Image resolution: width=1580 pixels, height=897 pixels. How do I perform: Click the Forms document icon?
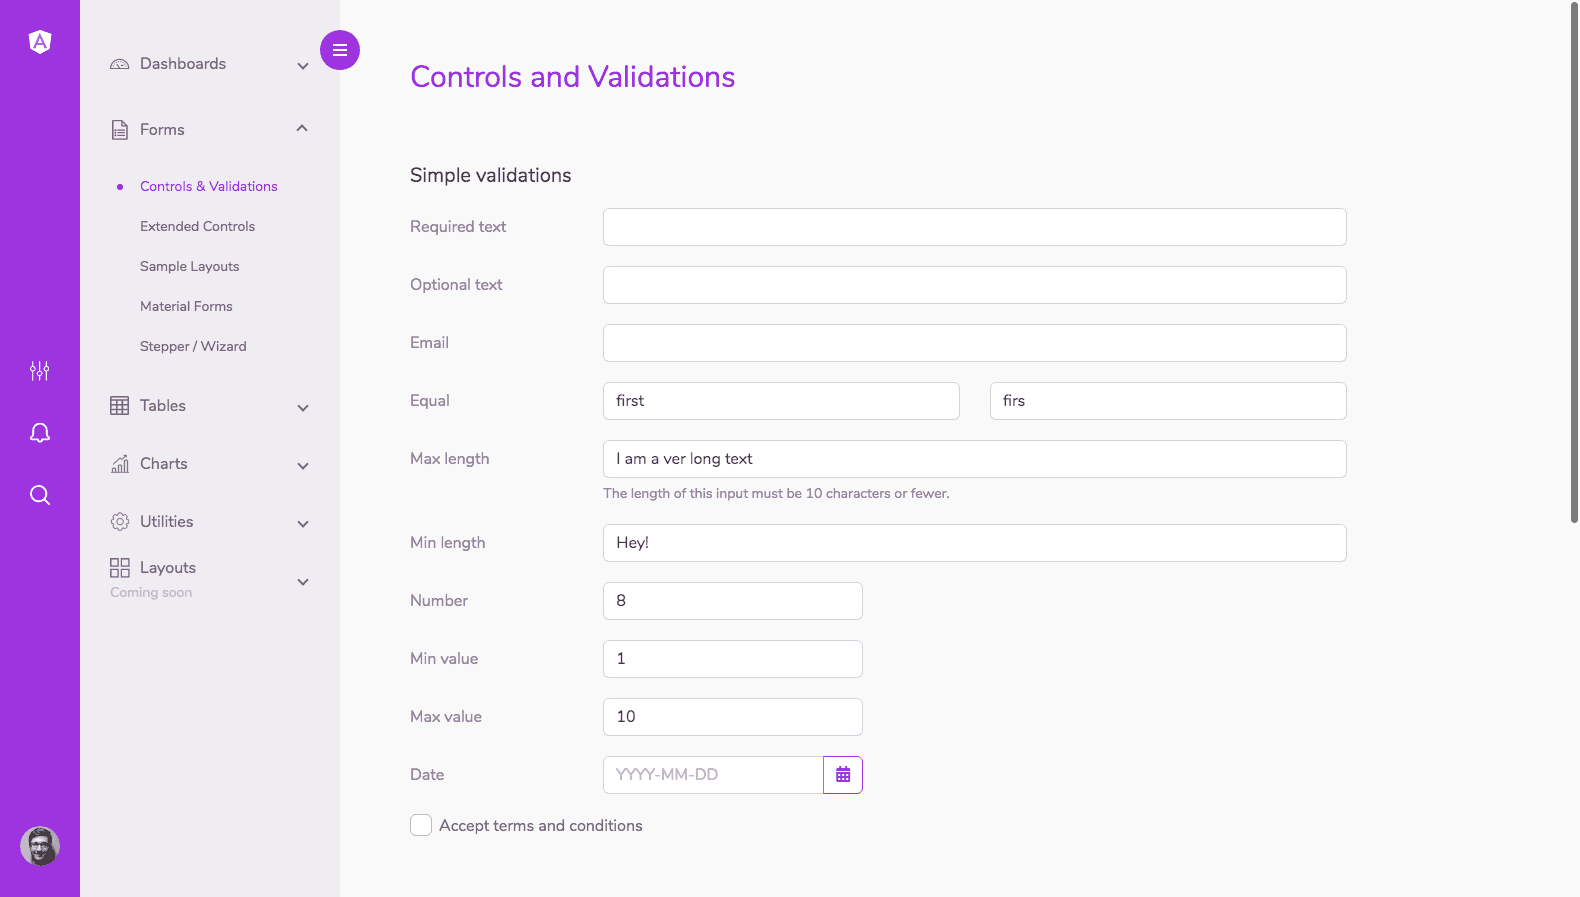119,128
